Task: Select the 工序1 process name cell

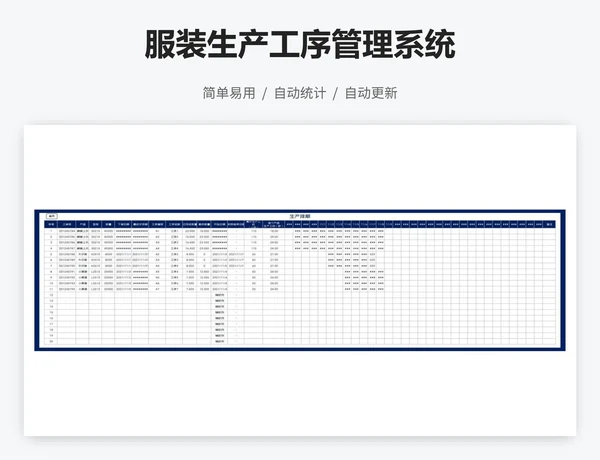Action: [174, 231]
